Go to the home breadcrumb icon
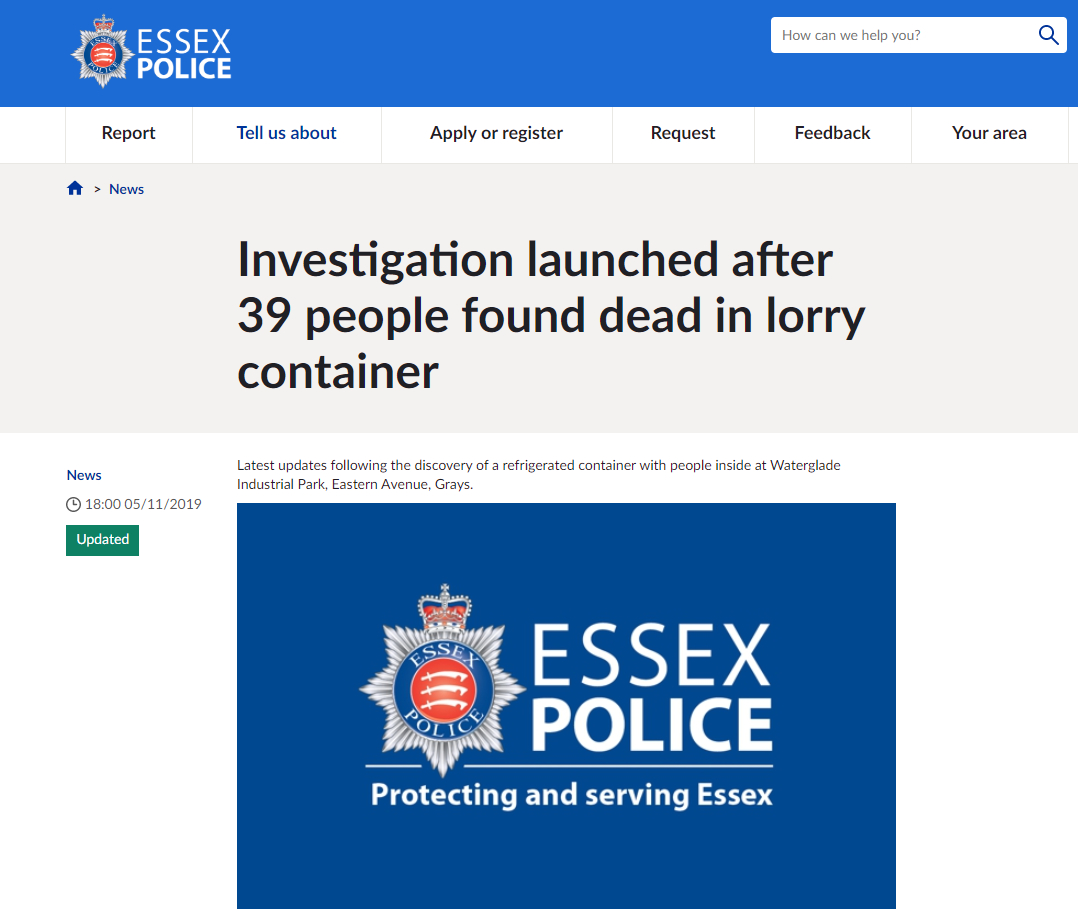 pyautogui.click(x=75, y=188)
